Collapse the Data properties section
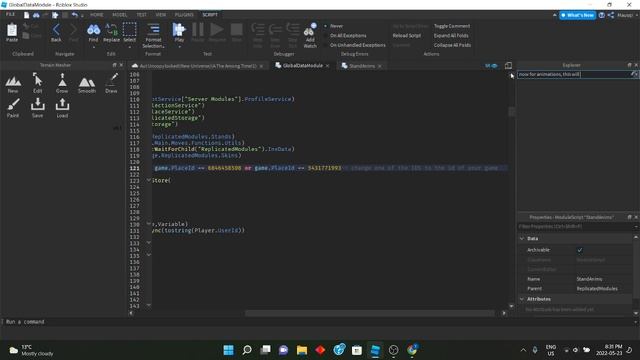This screenshot has width=640, height=360. pos(522,238)
